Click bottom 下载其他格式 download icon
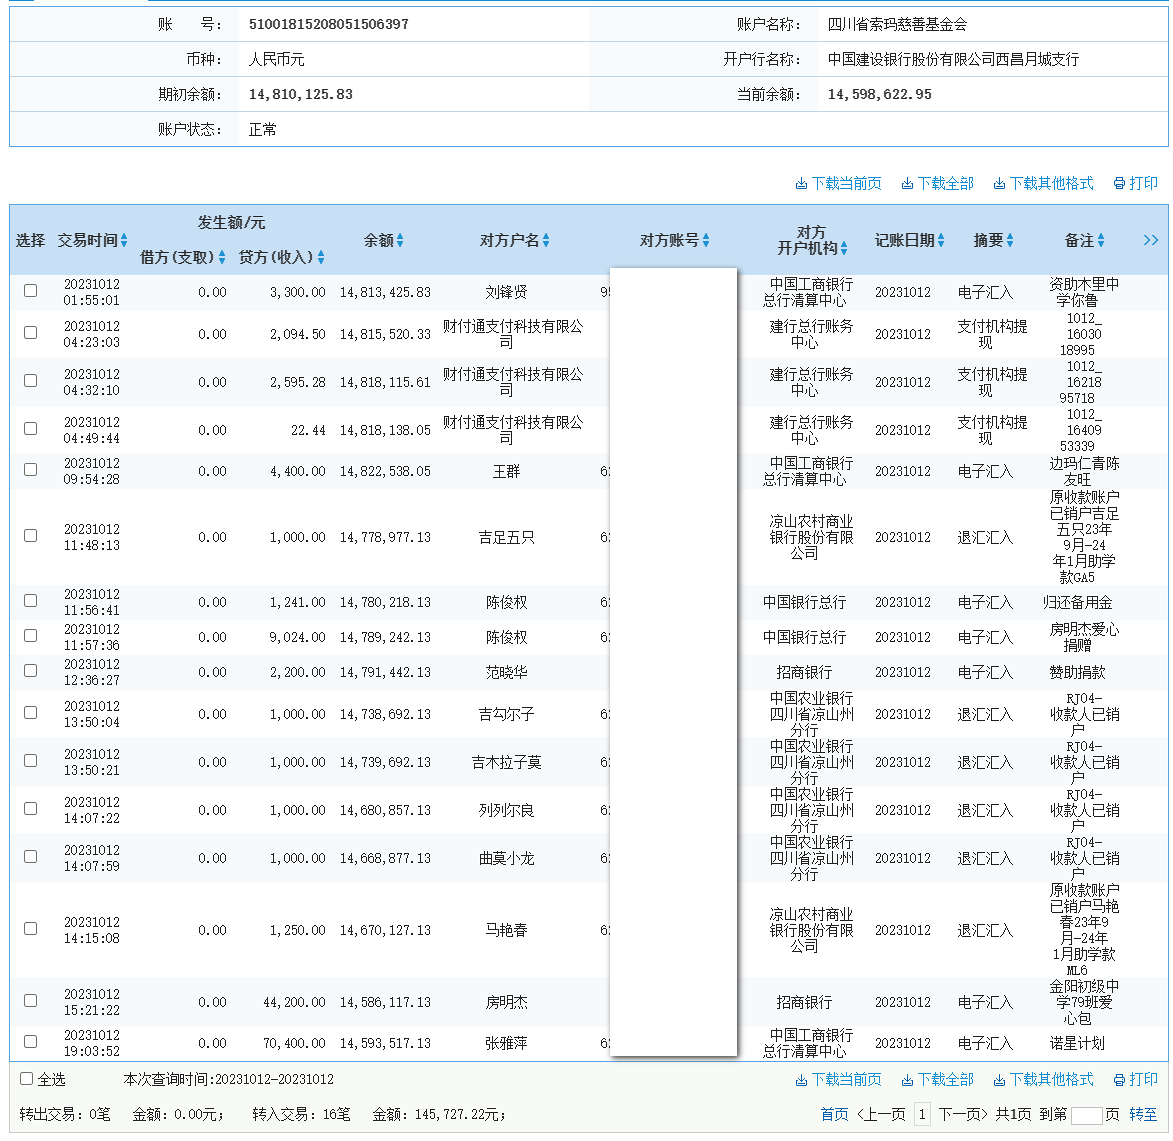1173x1141 pixels. [x=999, y=1080]
